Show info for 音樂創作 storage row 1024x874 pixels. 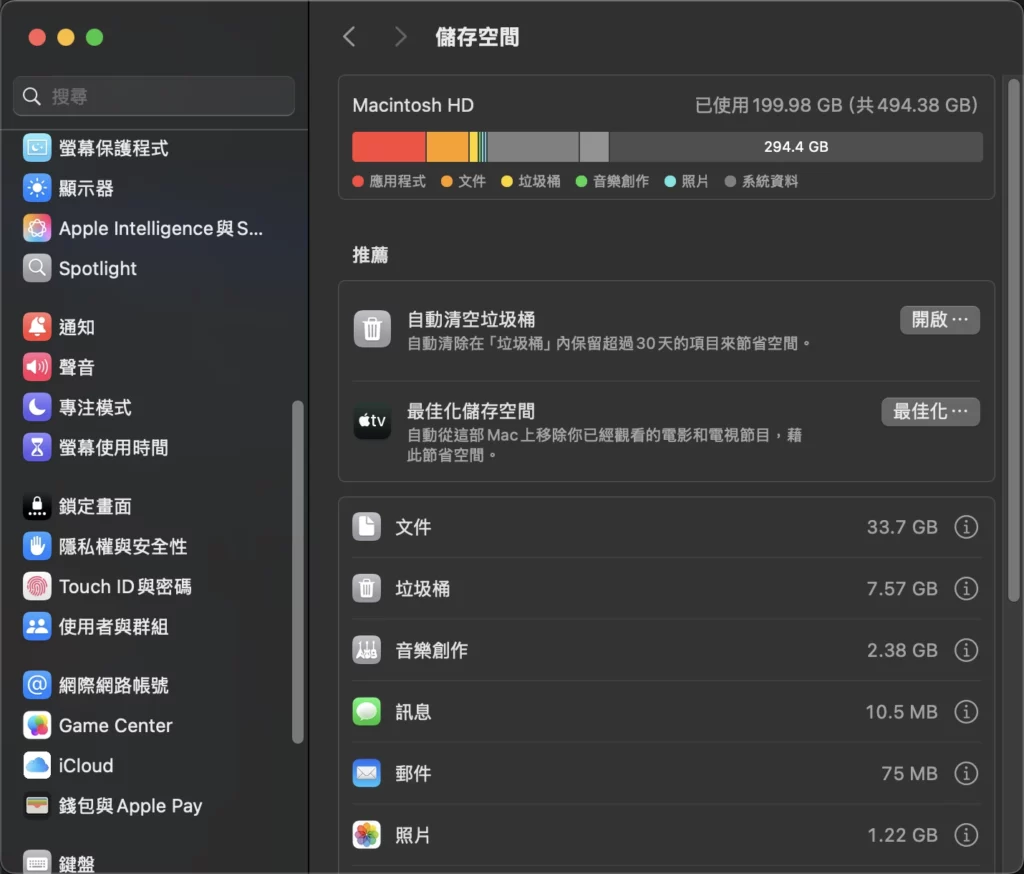pos(966,650)
